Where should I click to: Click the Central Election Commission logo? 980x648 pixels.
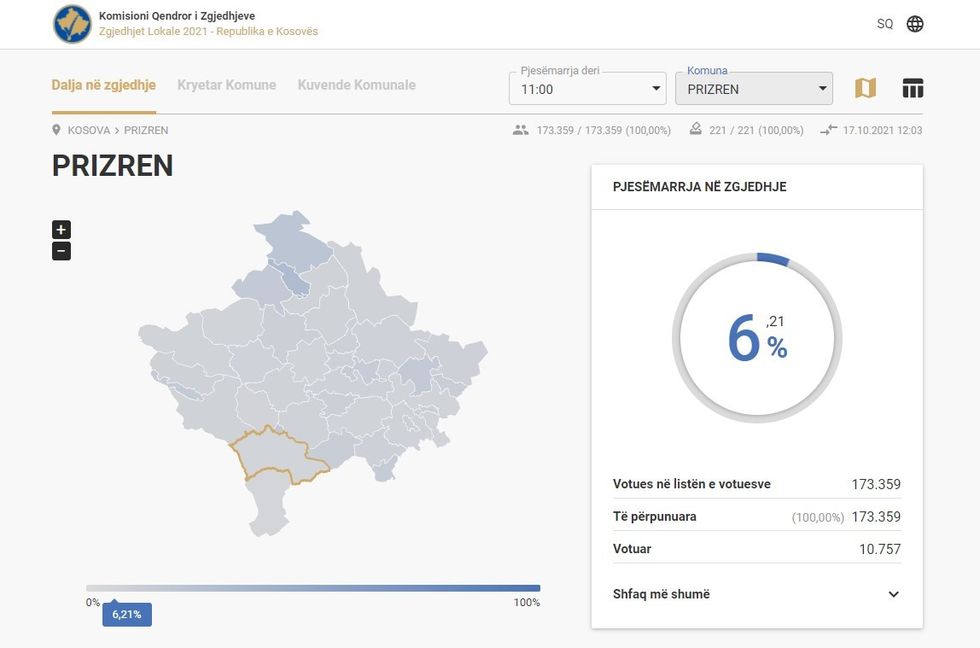(72, 24)
